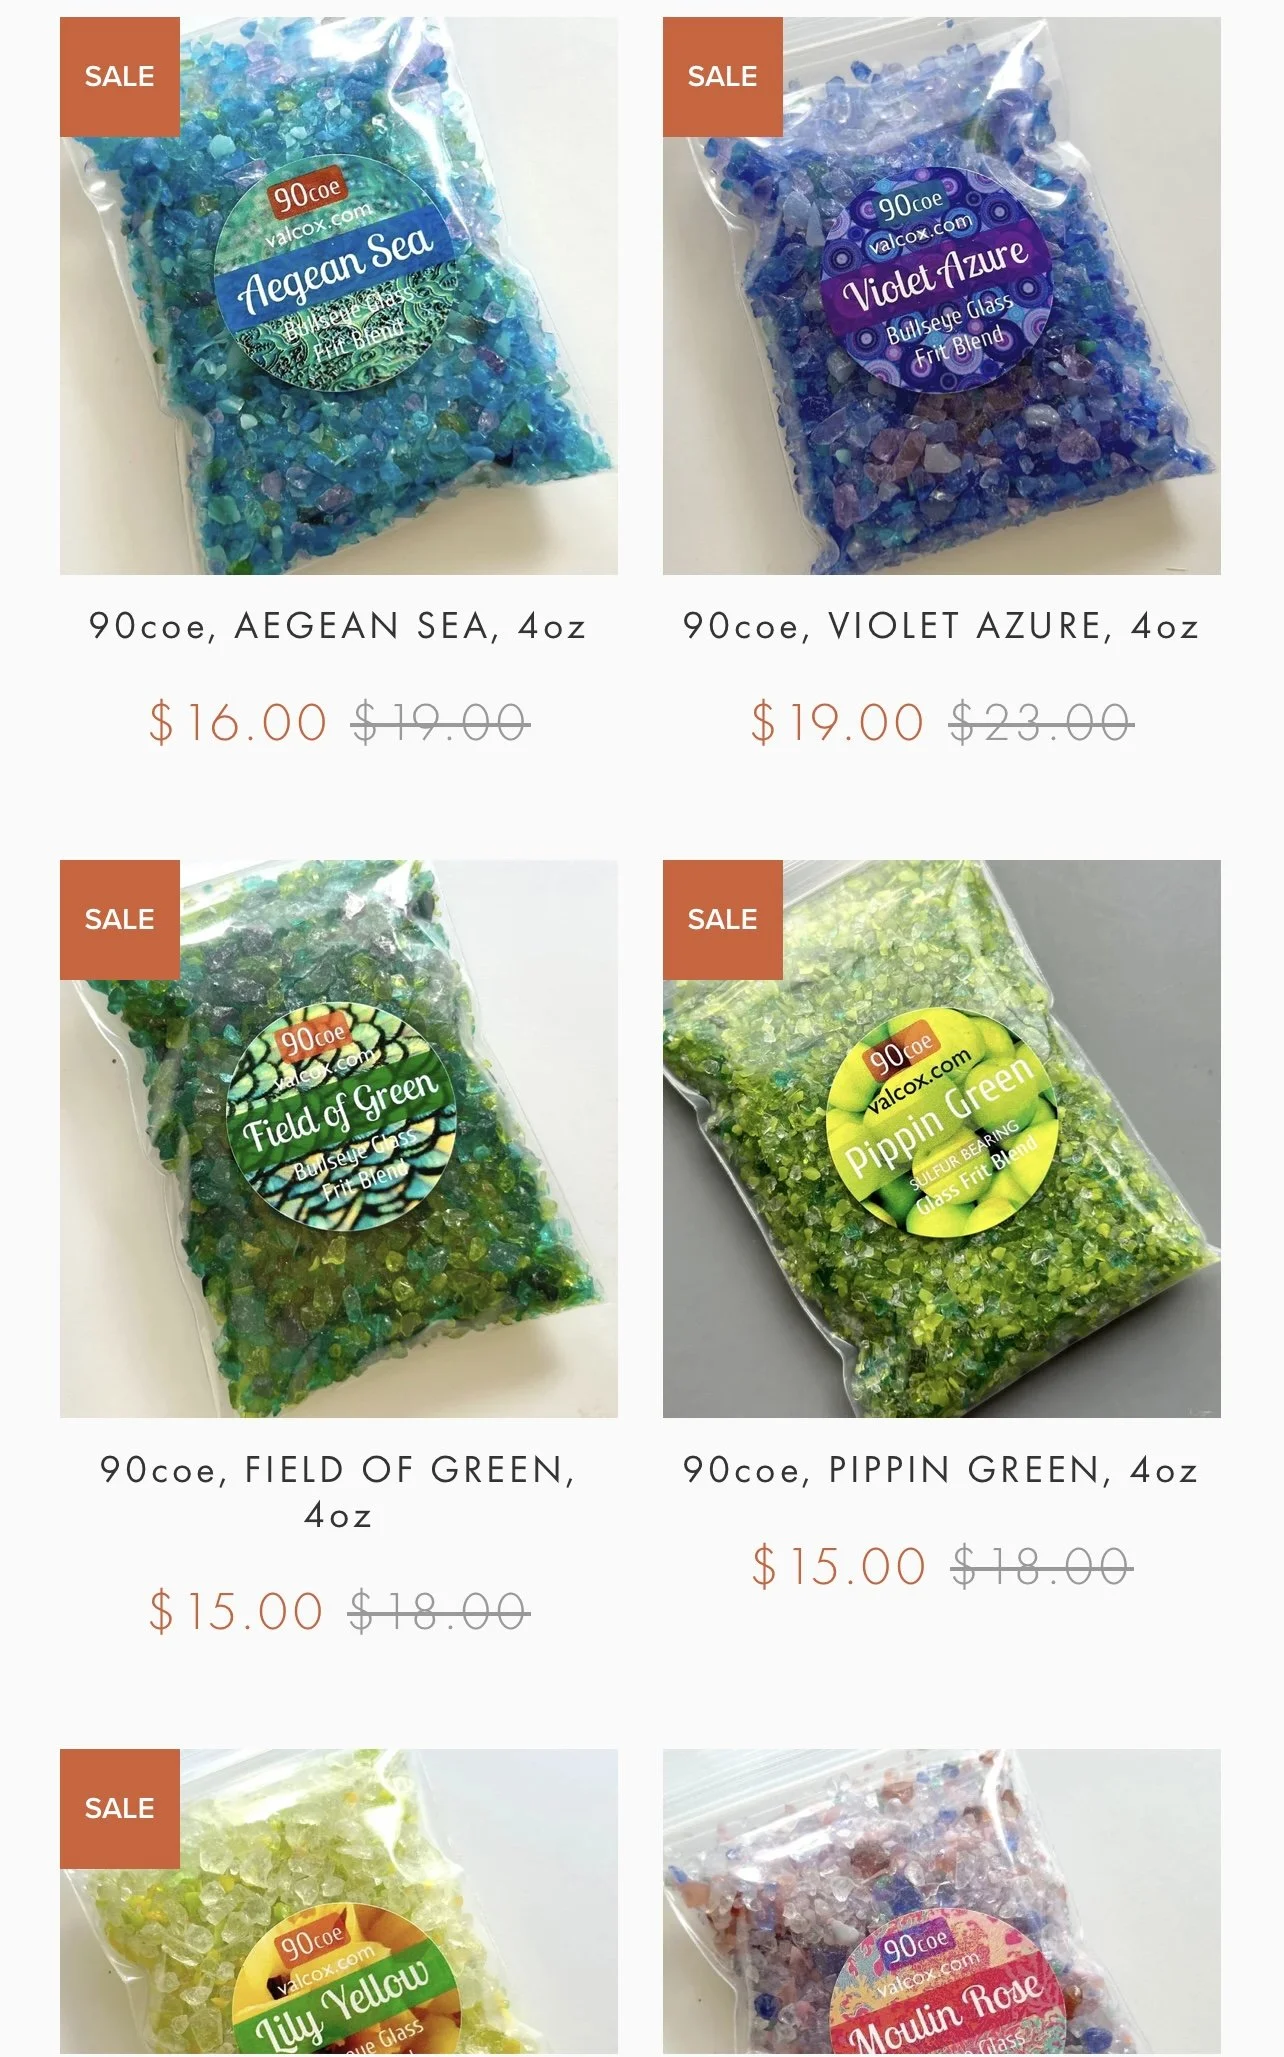Click the '90coe, AEGEAN SEA, 4oz' title
Image resolution: width=1284 pixels, height=2057 pixels.
click(338, 626)
